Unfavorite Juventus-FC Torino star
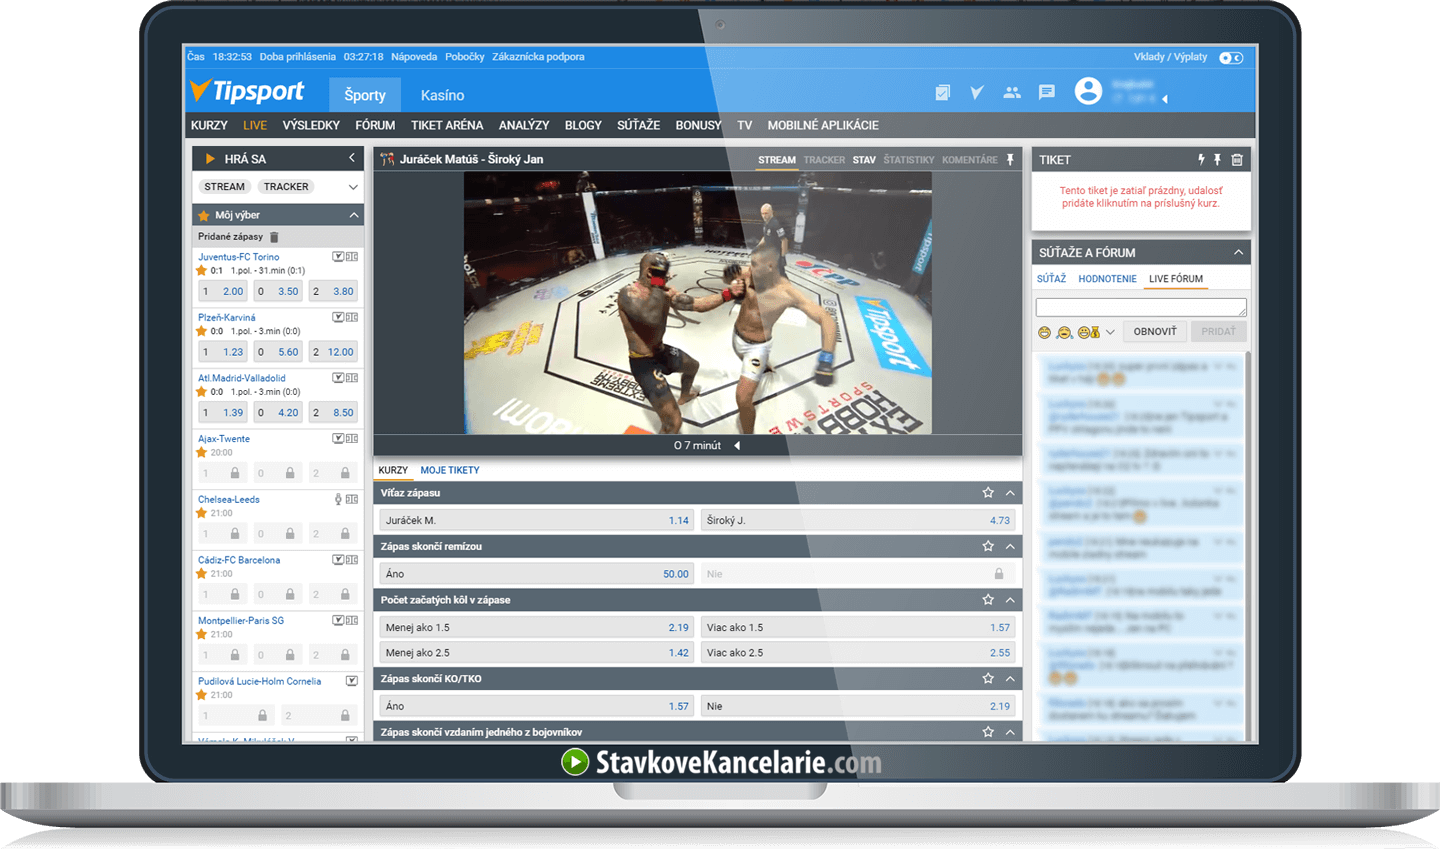 click(x=202, y=271)
